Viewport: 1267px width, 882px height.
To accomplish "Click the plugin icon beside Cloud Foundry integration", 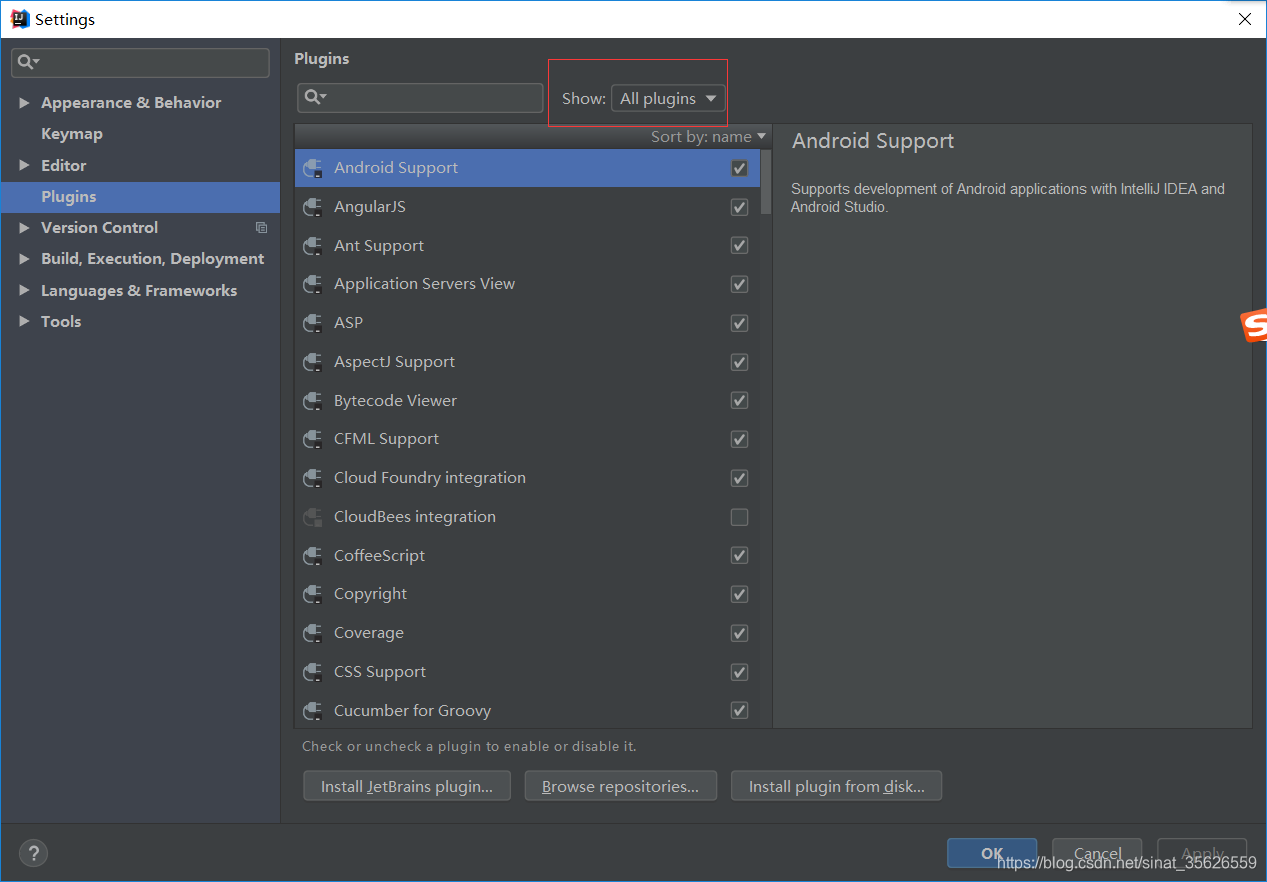I will (x=313, y=478).
